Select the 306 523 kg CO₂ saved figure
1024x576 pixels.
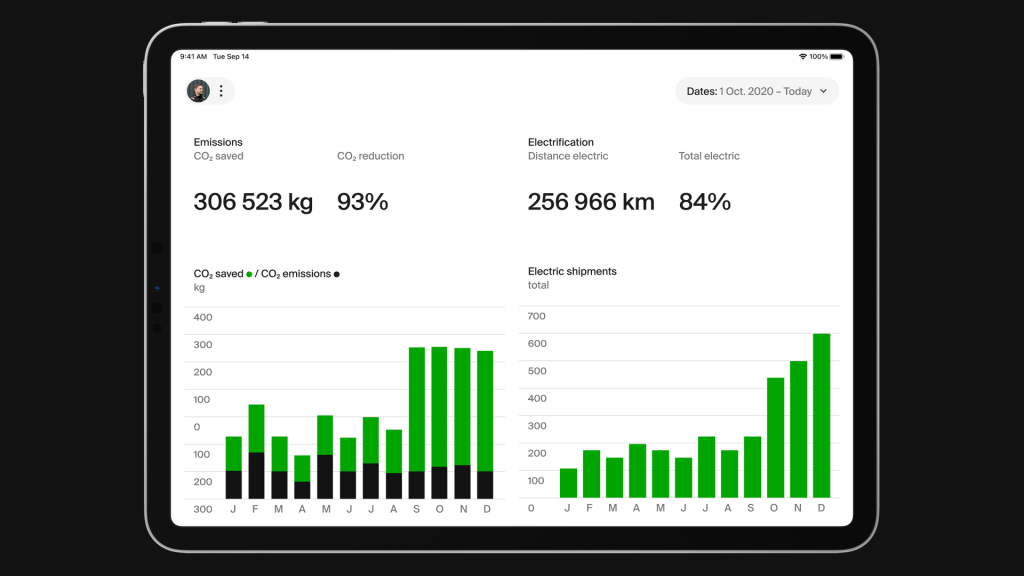tap(253, 202)
